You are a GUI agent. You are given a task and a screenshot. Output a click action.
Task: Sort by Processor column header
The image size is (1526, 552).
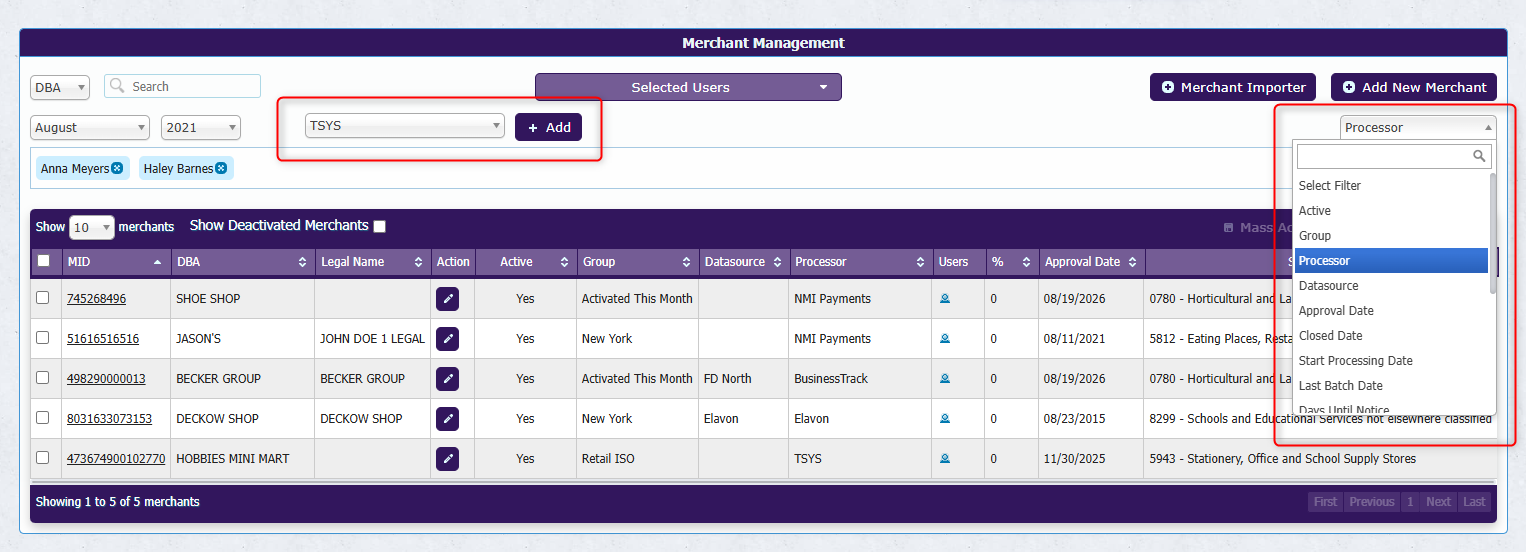click(860, 262)
